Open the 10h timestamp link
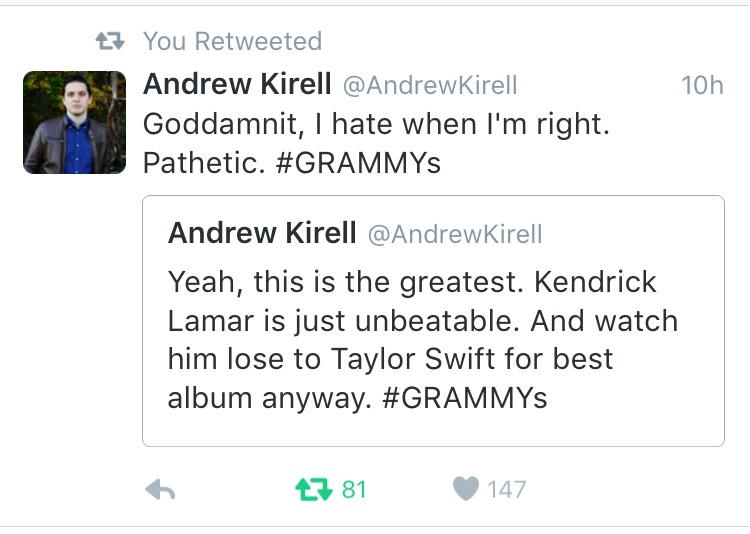The height and width of the screenshot is (534, 750). click(702, 86)
